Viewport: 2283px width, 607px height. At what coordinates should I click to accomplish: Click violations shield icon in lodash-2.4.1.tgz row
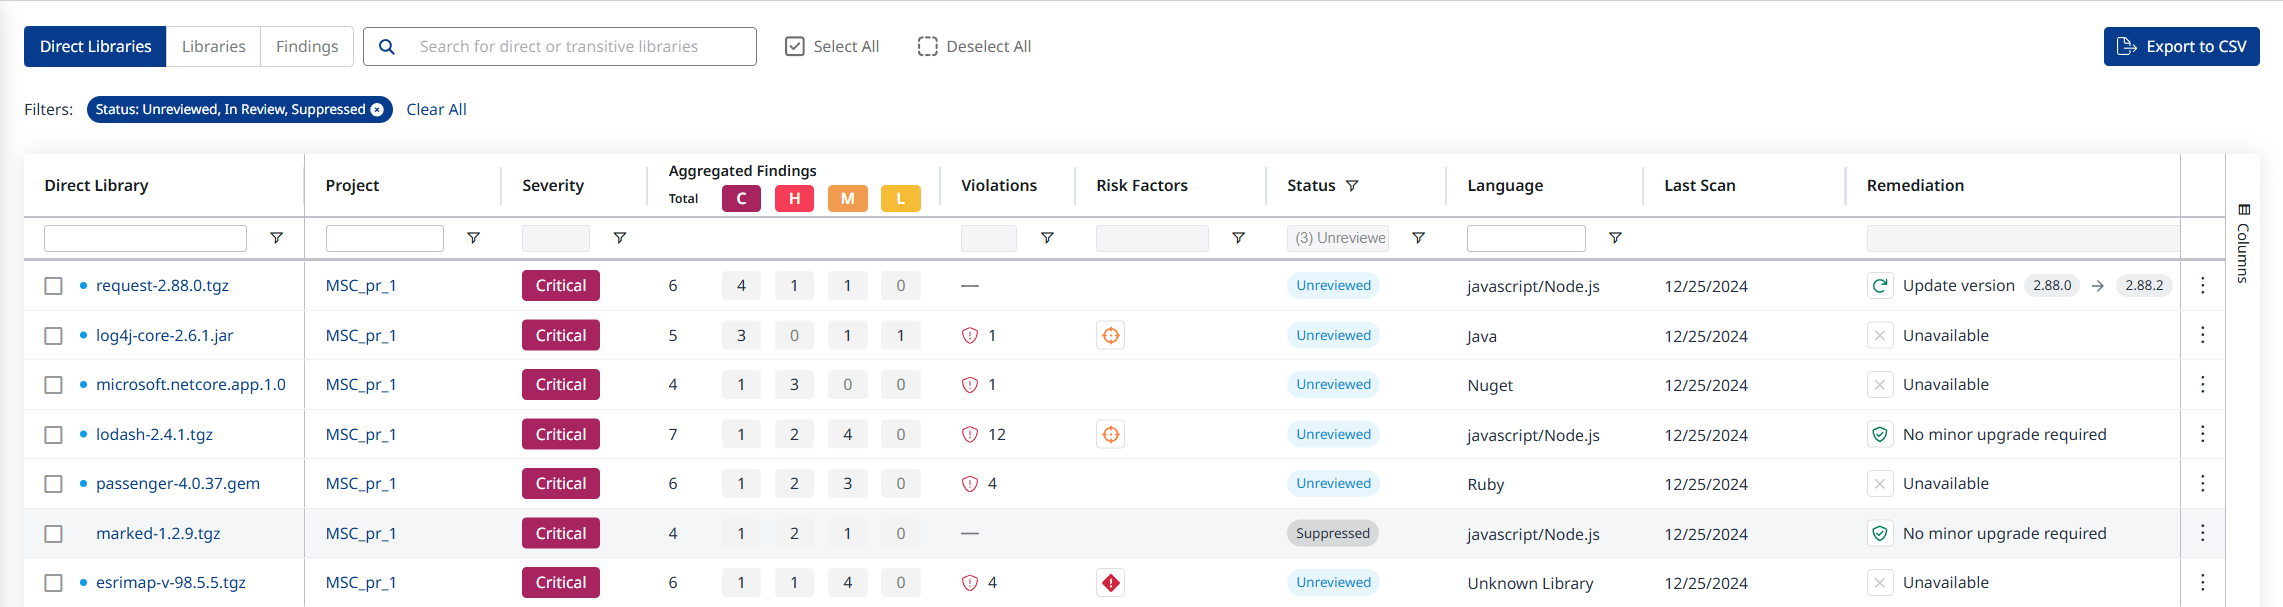pyautogui.click(x=969, y=435)
